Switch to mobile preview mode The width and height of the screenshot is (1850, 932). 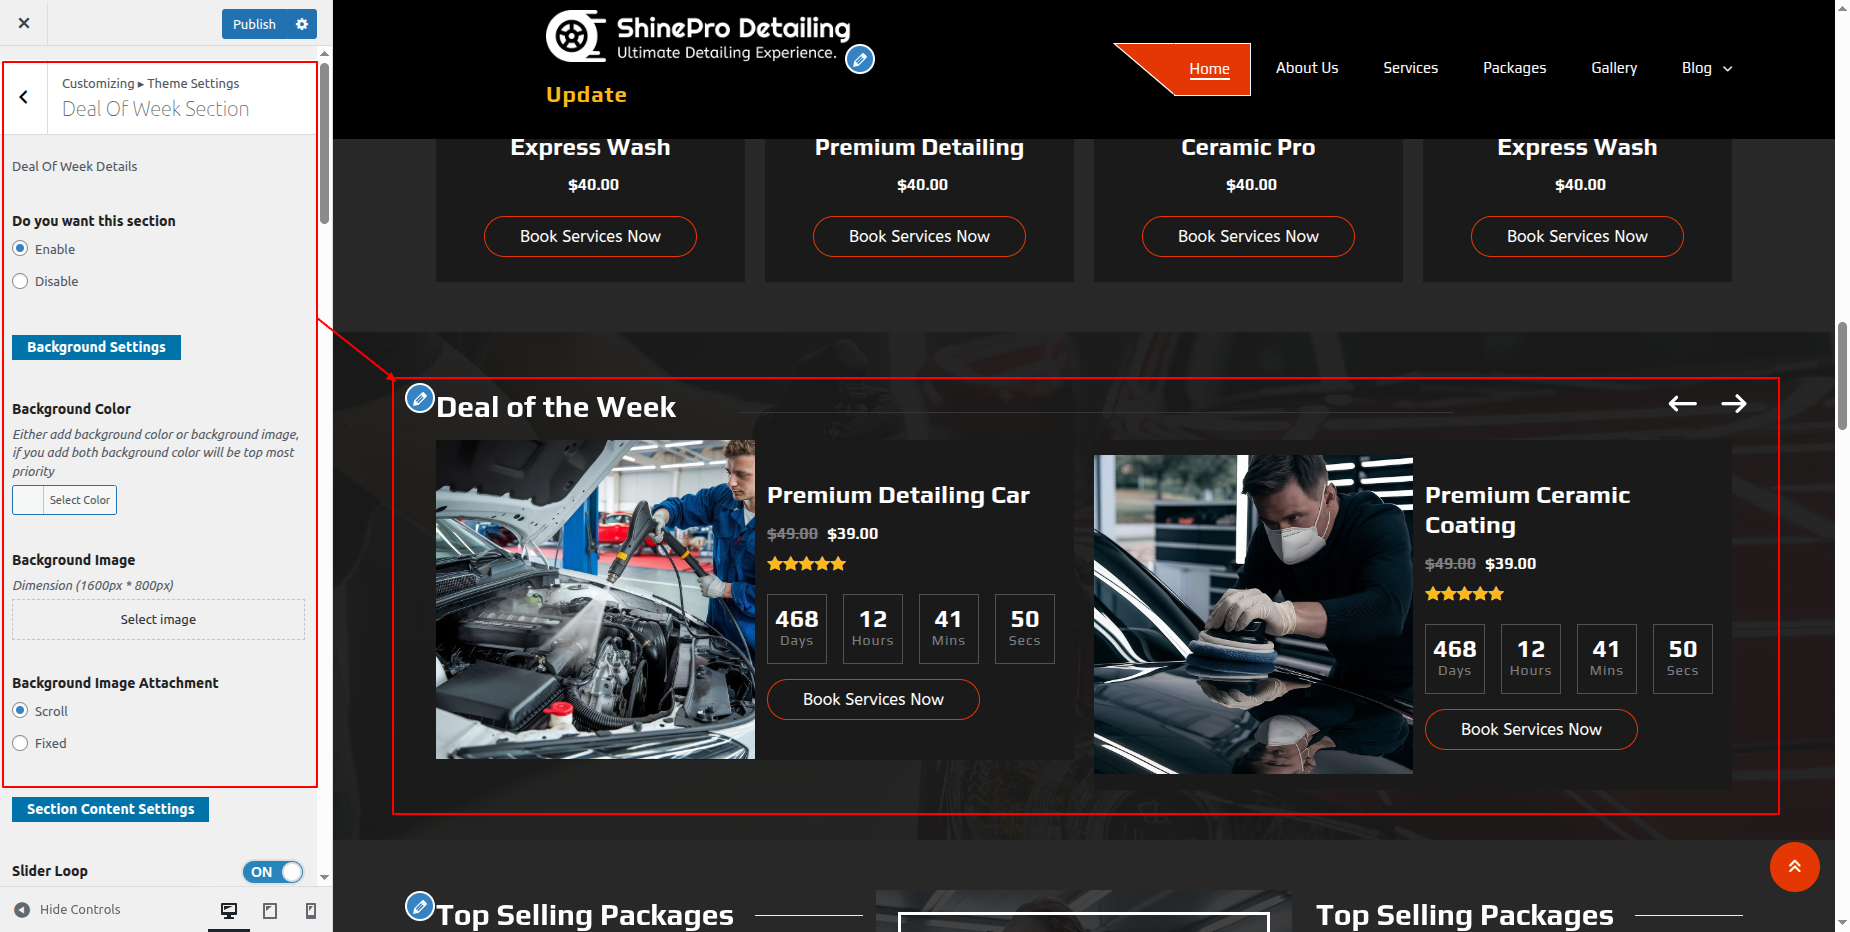coord(311,910)
